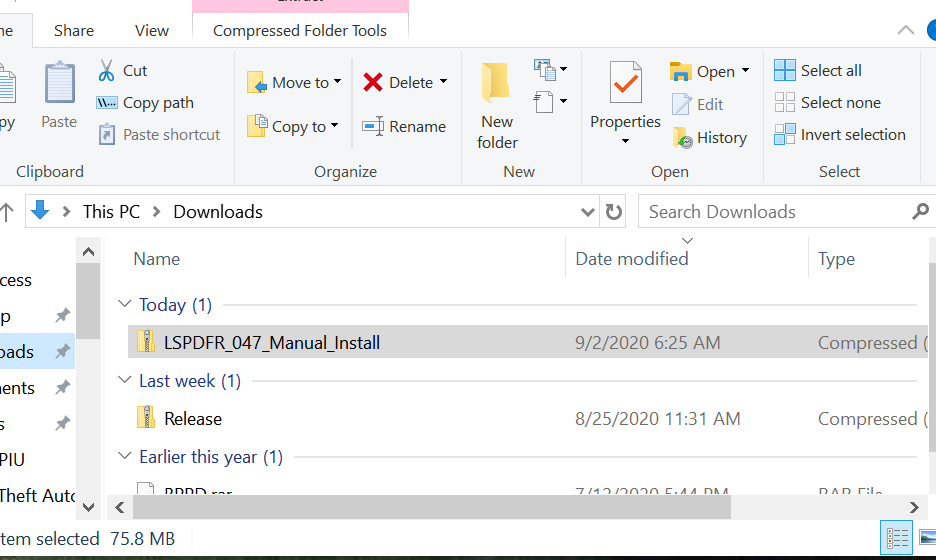Viewport: 936px width, 560px height.
Task: Open the Properties checkmark icon
Action: click(x=625, y=83)
